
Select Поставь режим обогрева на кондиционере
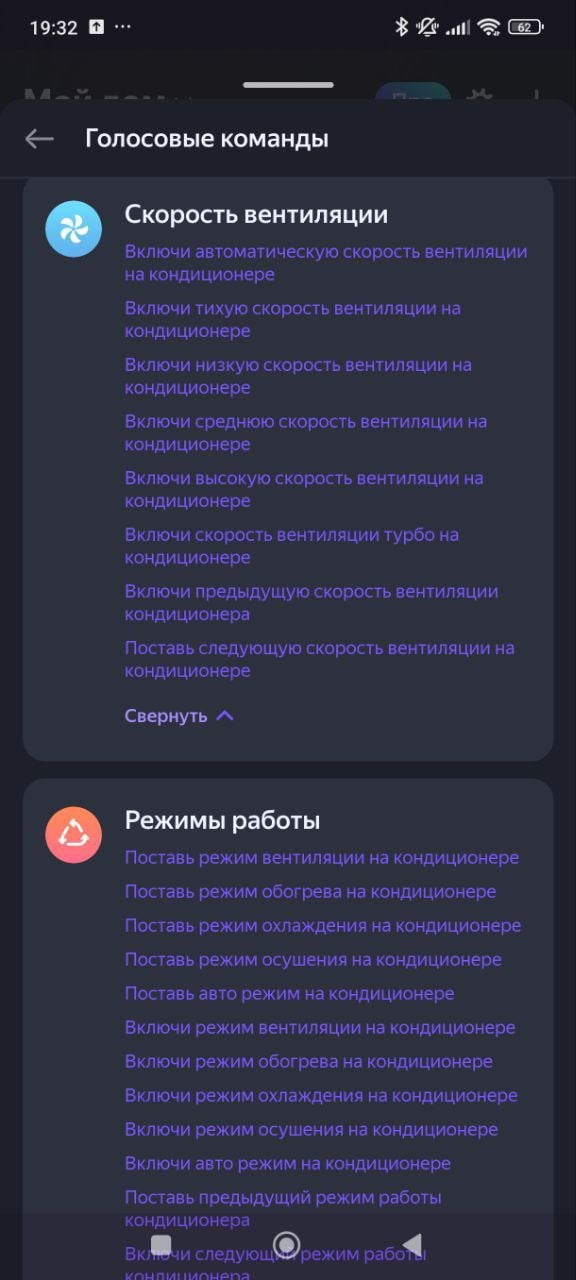coord(310,892)
